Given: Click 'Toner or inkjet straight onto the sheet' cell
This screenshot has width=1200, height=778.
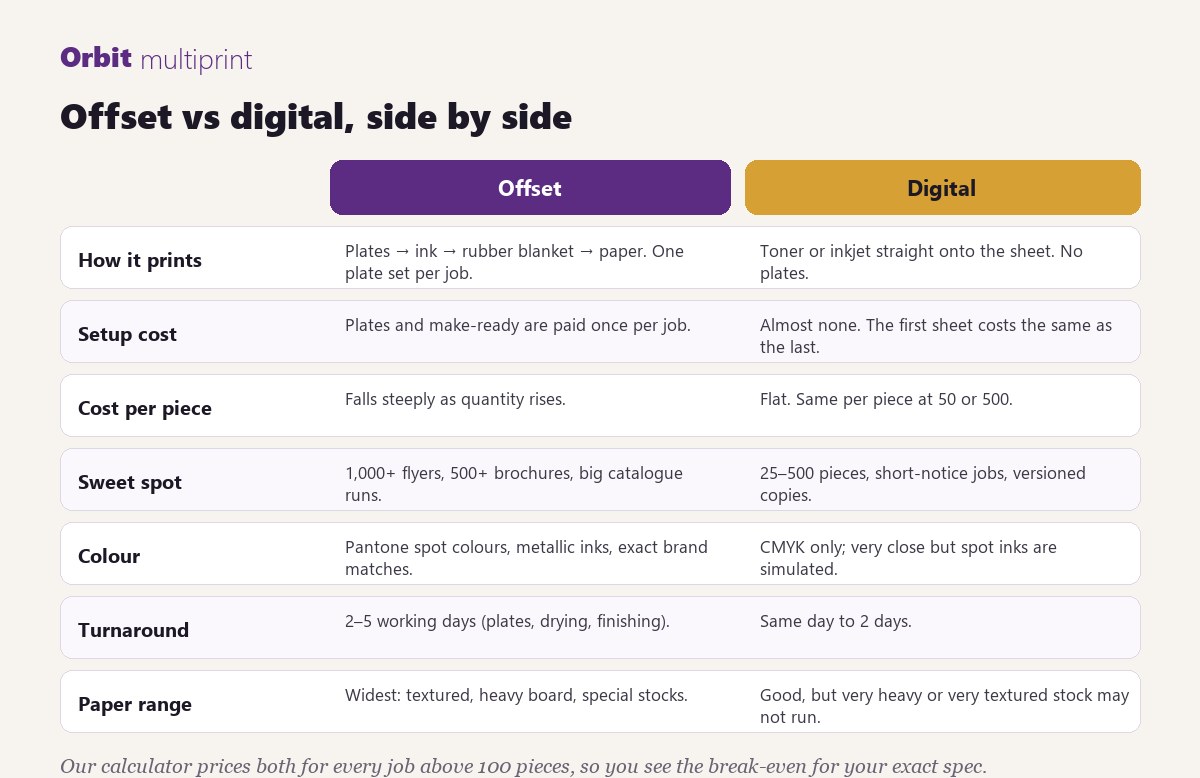Looking at the screenshot, I should click(921, 261).
